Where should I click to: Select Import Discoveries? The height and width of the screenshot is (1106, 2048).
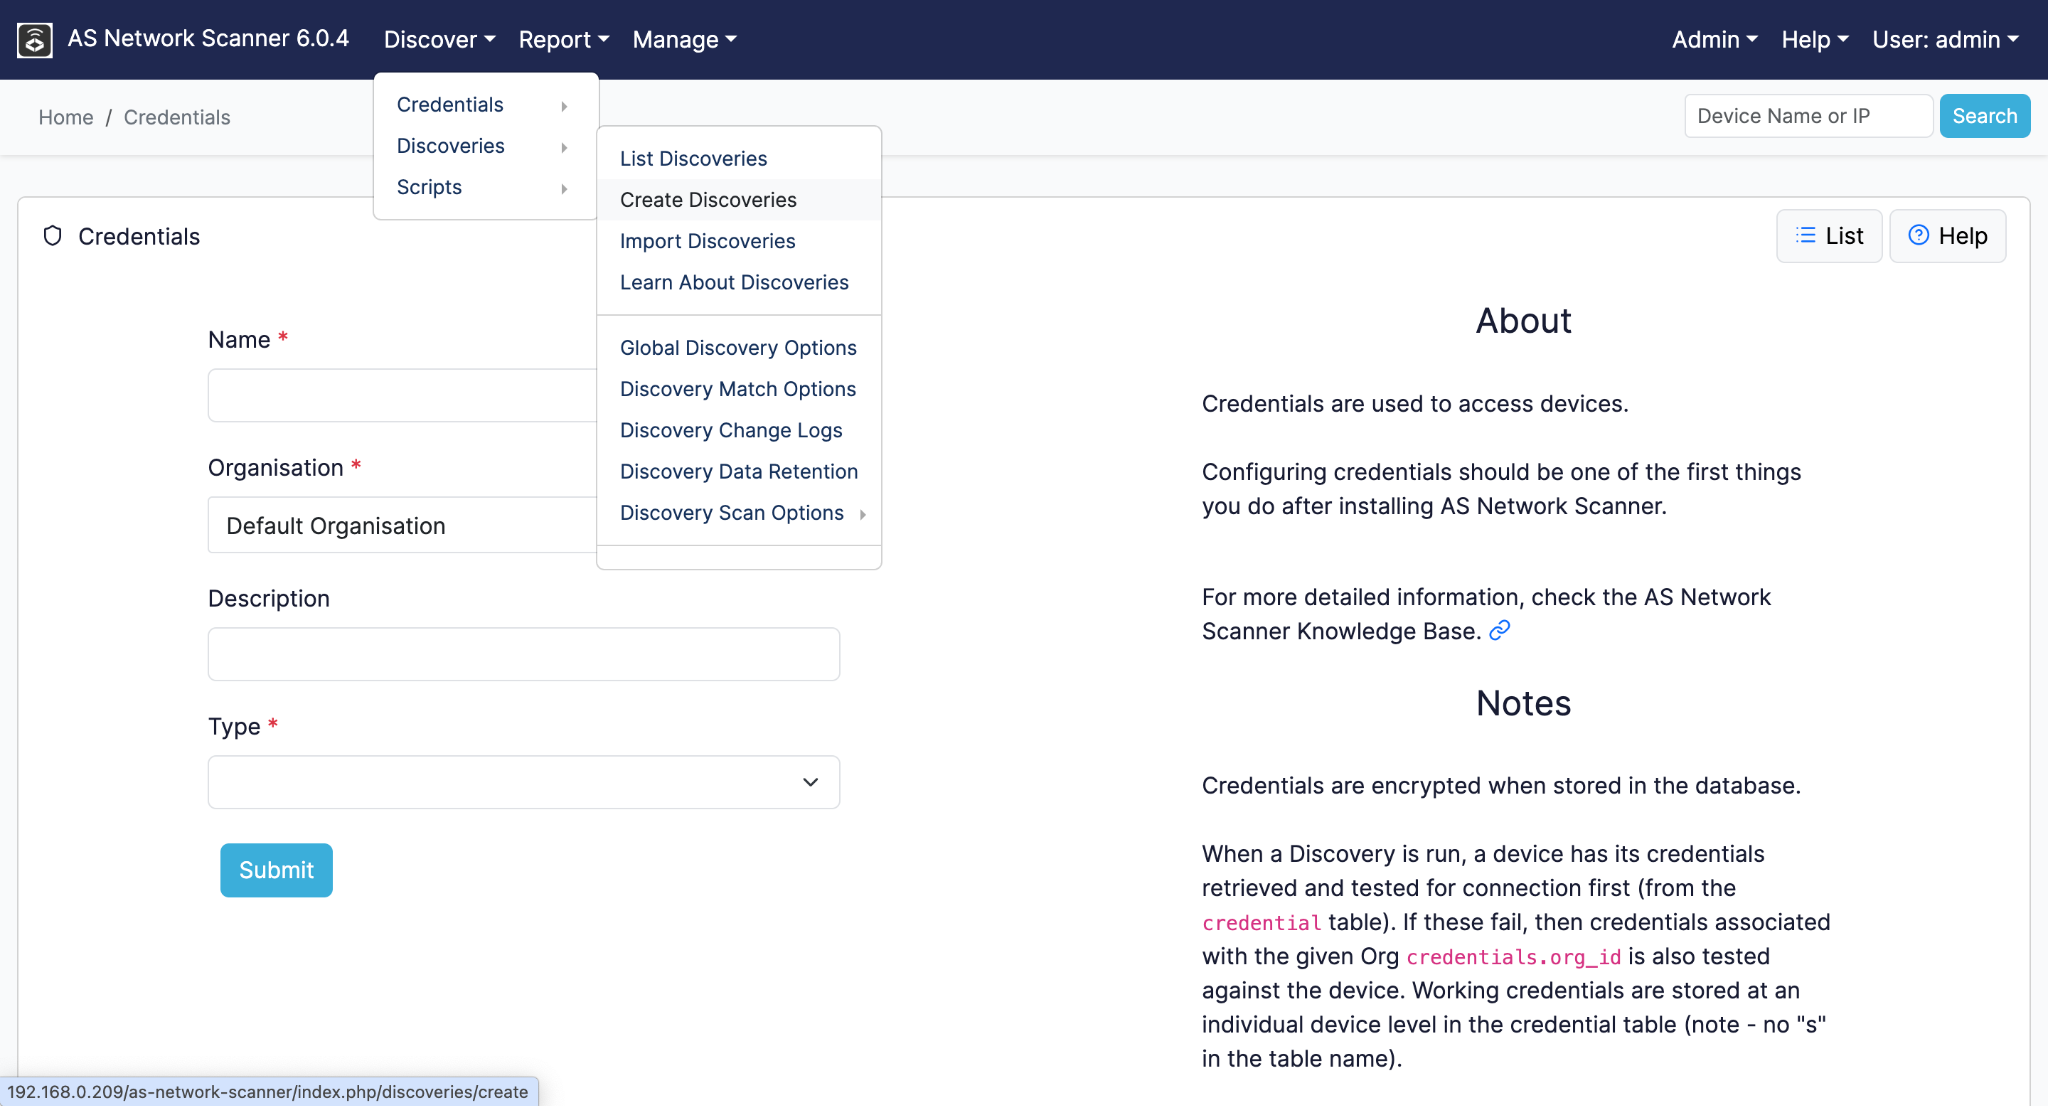click(x=739, y=241)
